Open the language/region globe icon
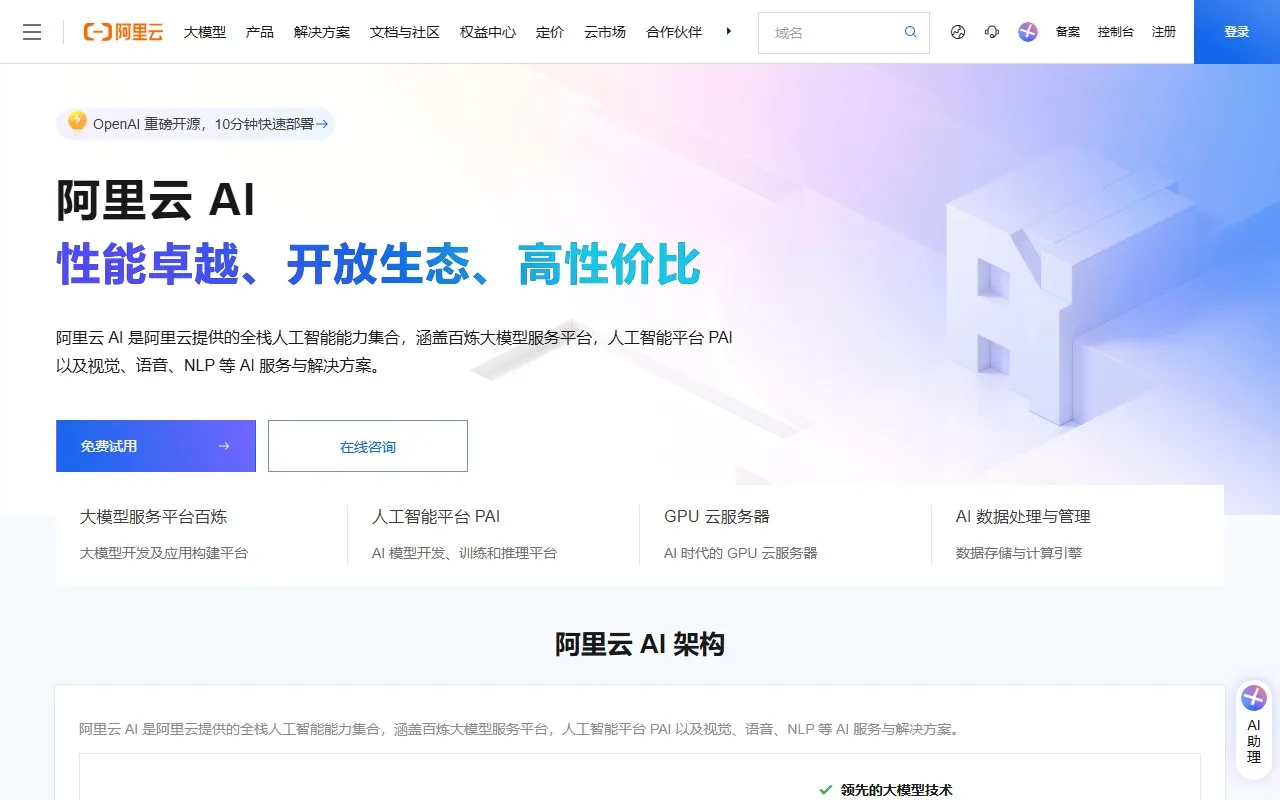1280x800 pixels. pos(957,32)
